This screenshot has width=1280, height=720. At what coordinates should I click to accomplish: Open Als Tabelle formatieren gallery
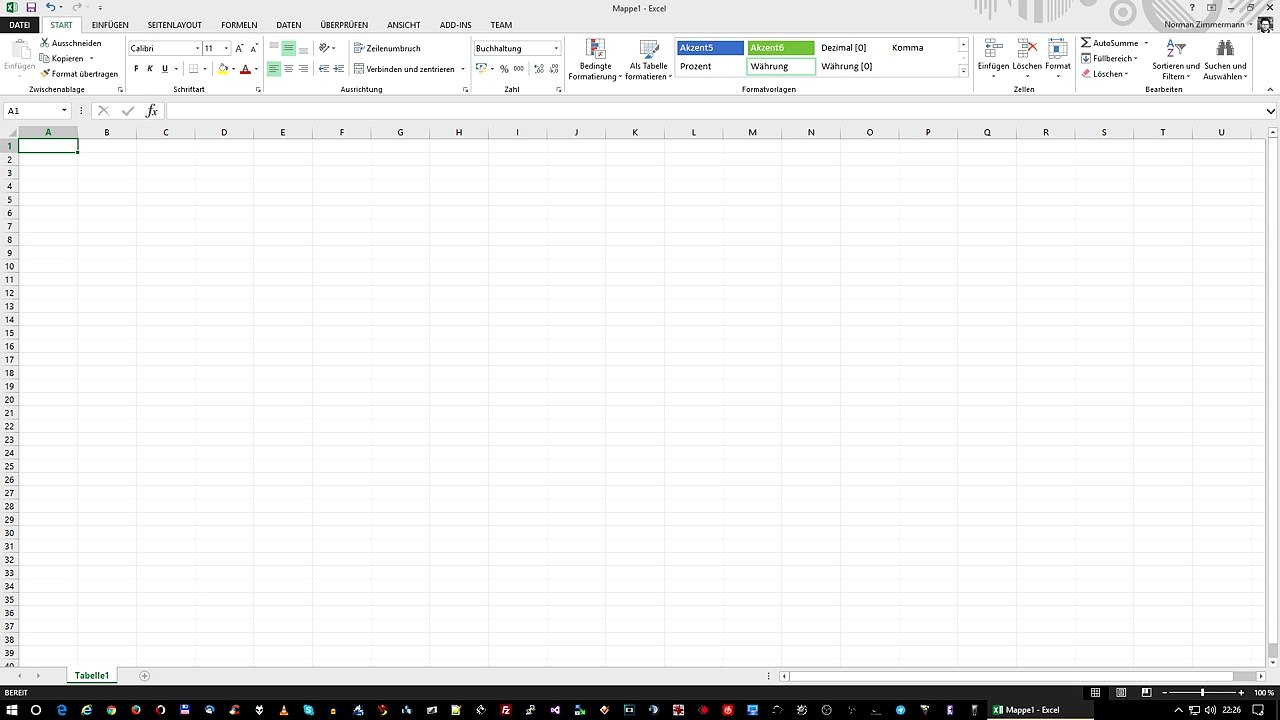tap(648, 60)
